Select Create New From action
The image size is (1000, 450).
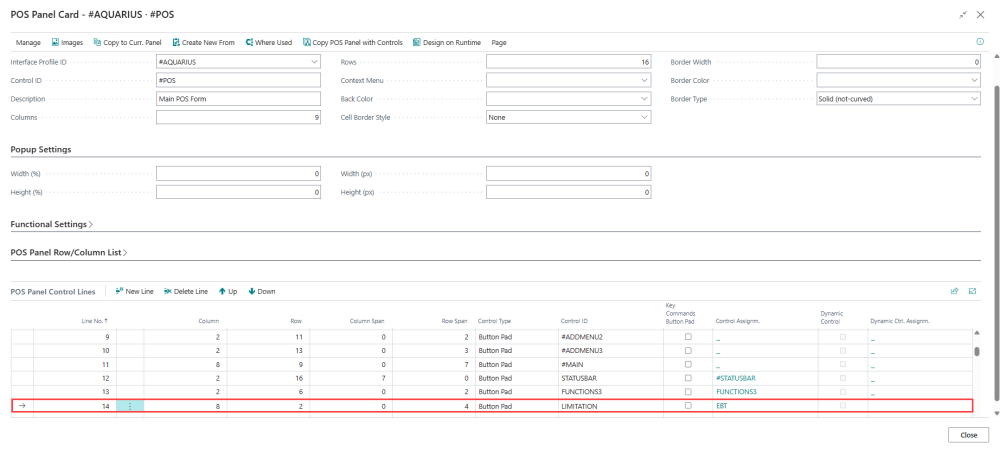[x=203, y=43]
